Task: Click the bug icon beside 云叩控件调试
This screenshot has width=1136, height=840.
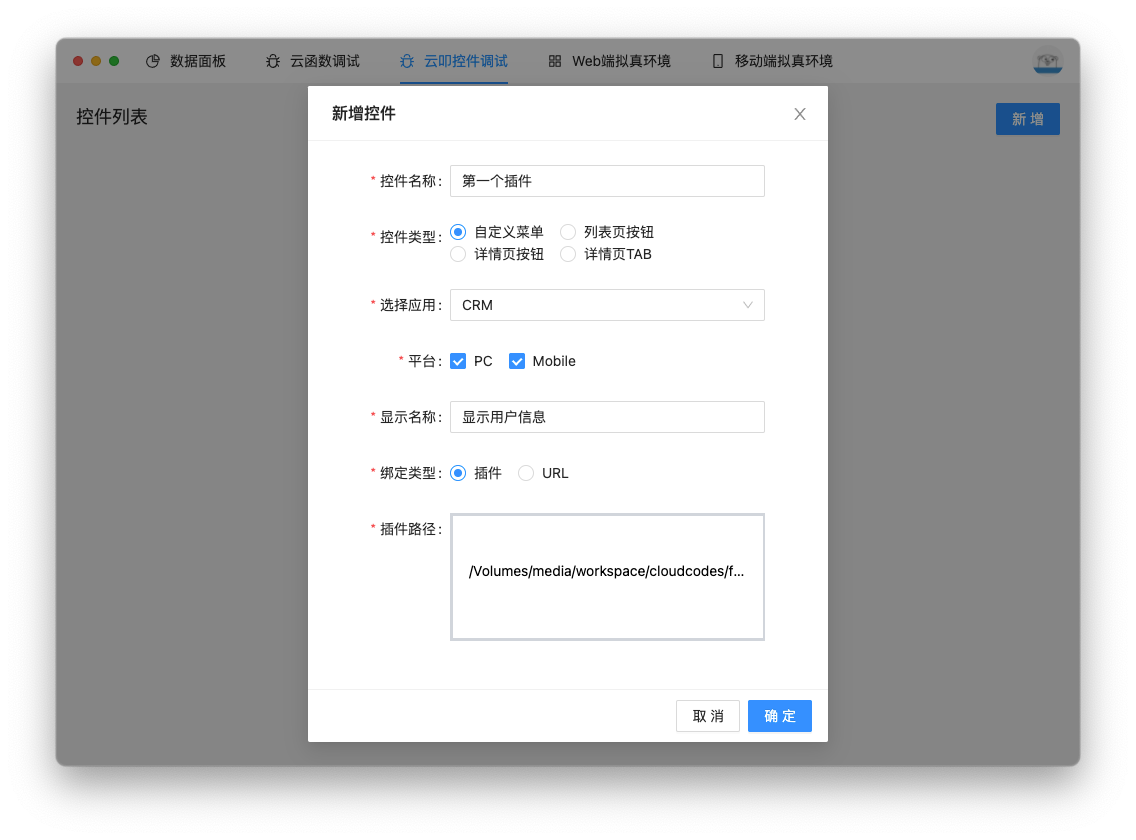Action: (x=407, y=61)
